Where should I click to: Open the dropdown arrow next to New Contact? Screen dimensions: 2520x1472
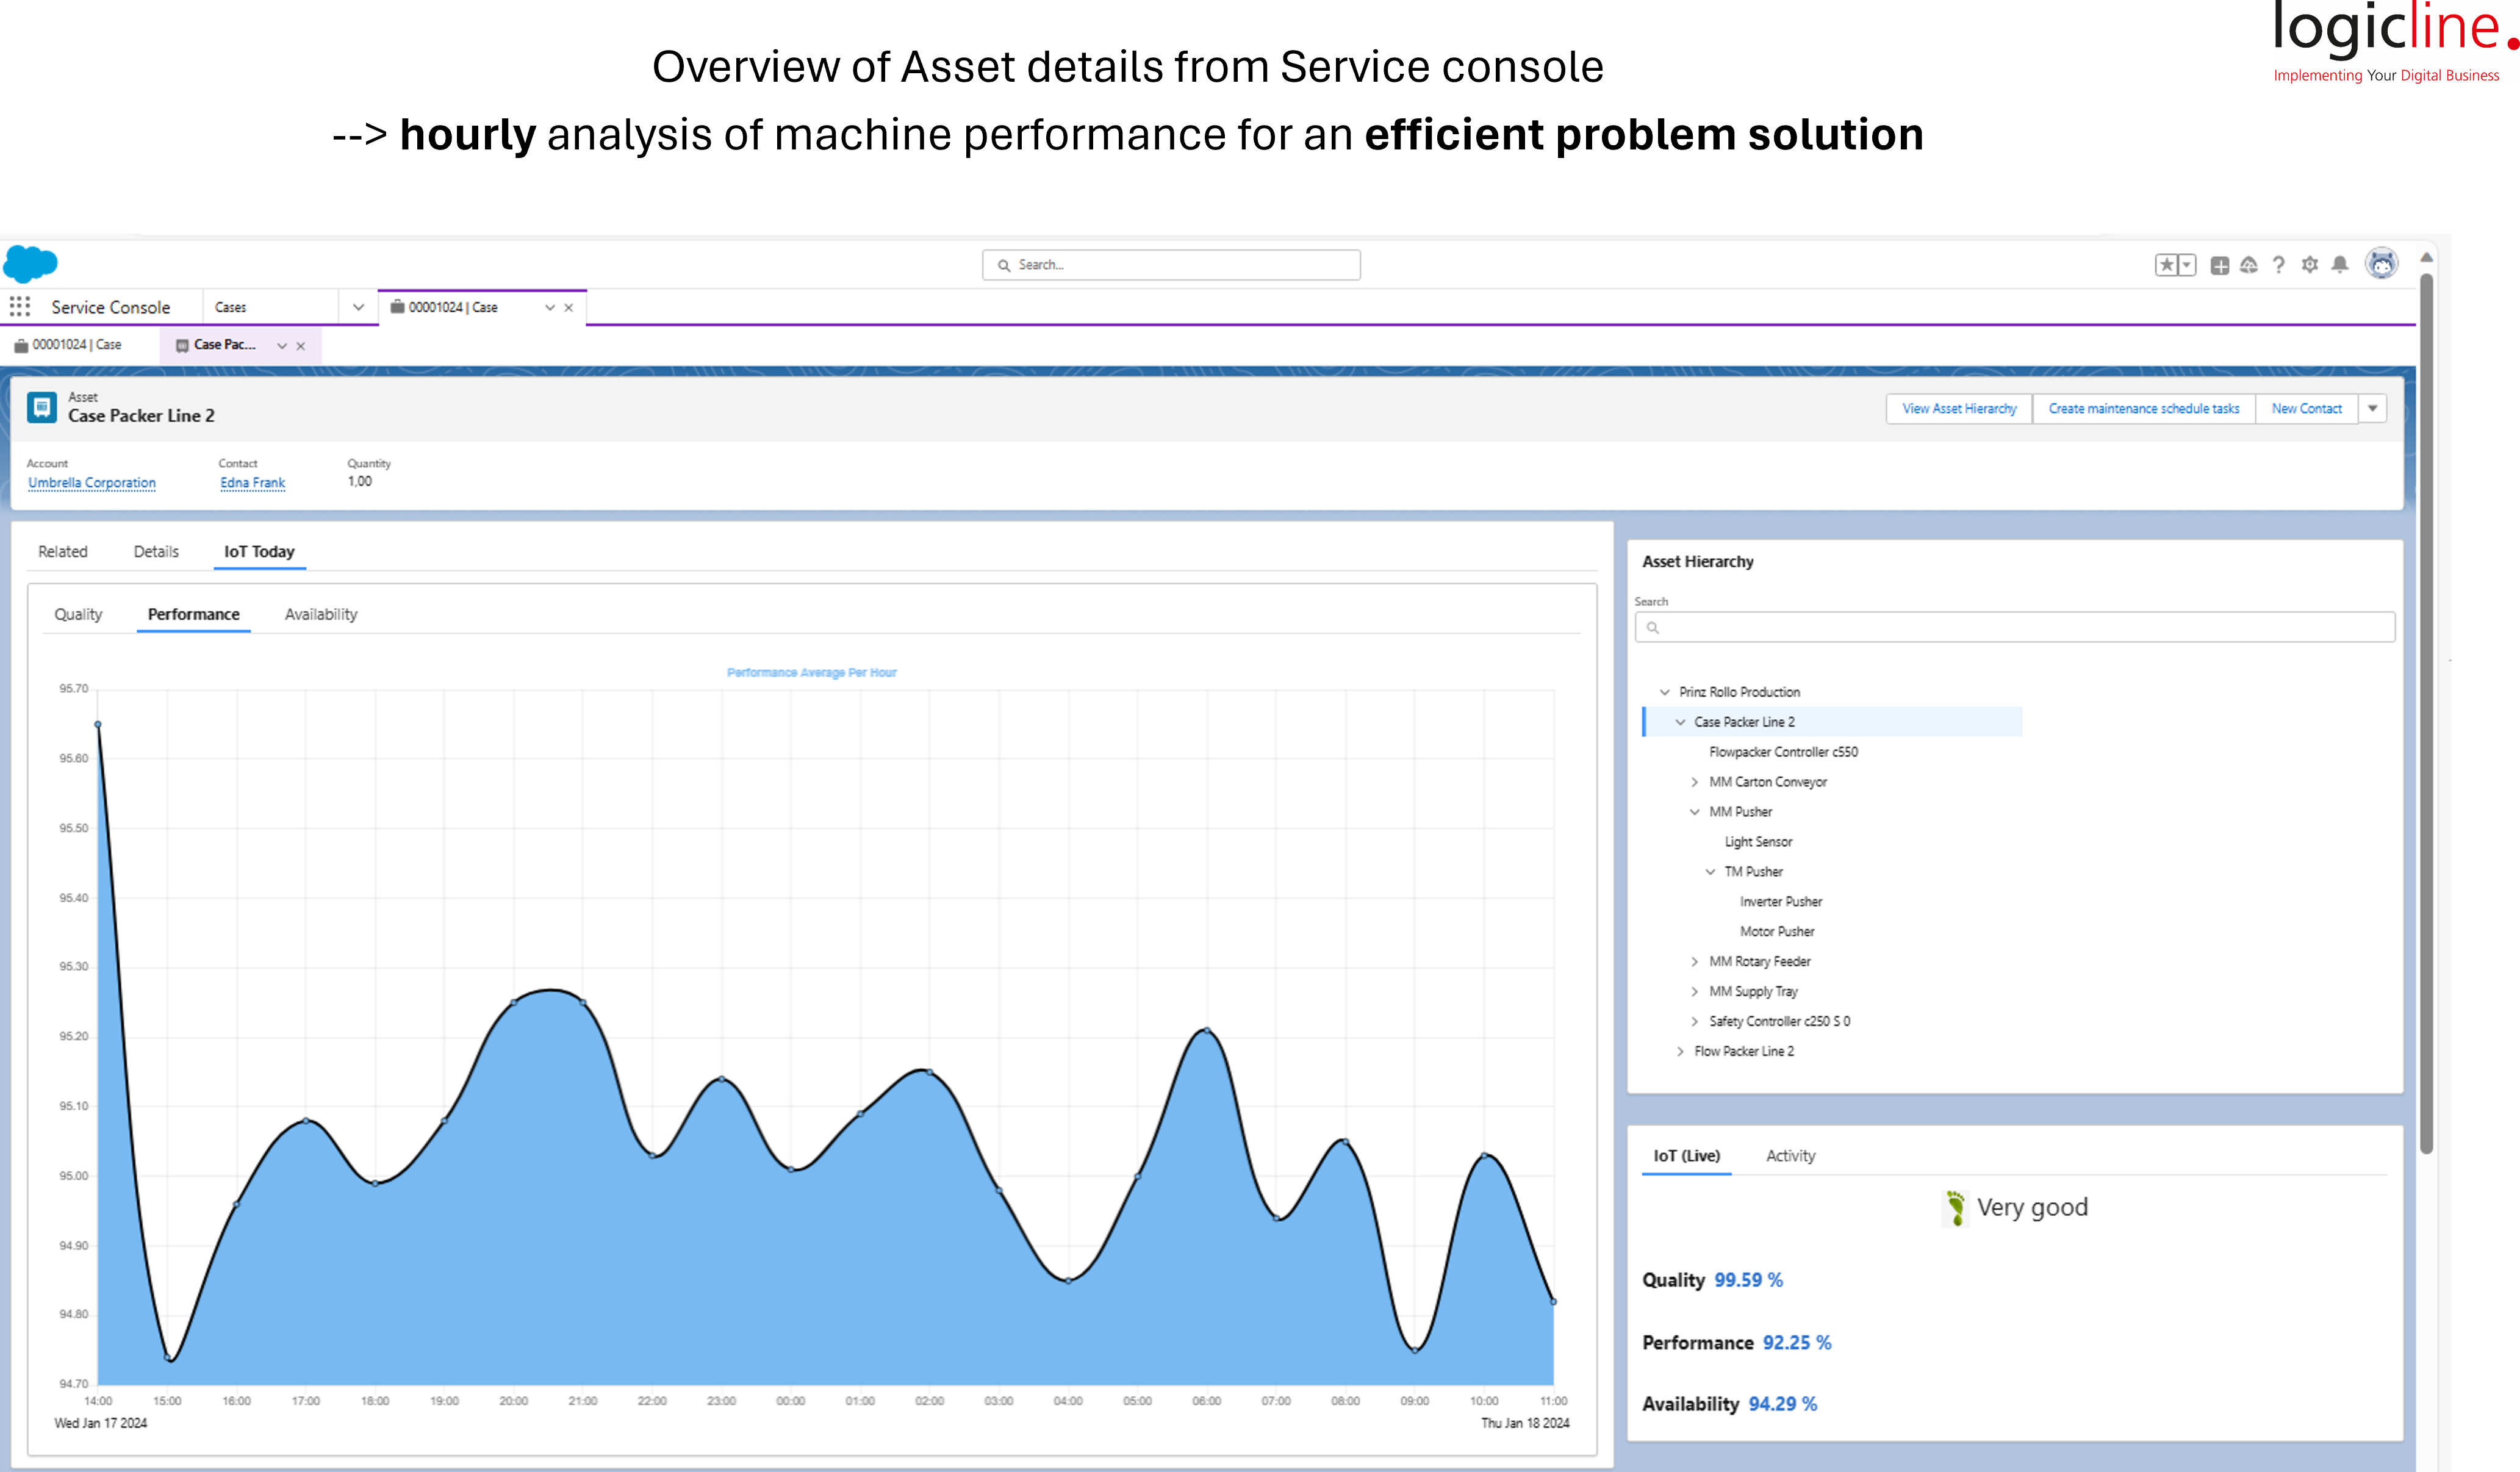pyautogui.click(x=2372, y=408)
